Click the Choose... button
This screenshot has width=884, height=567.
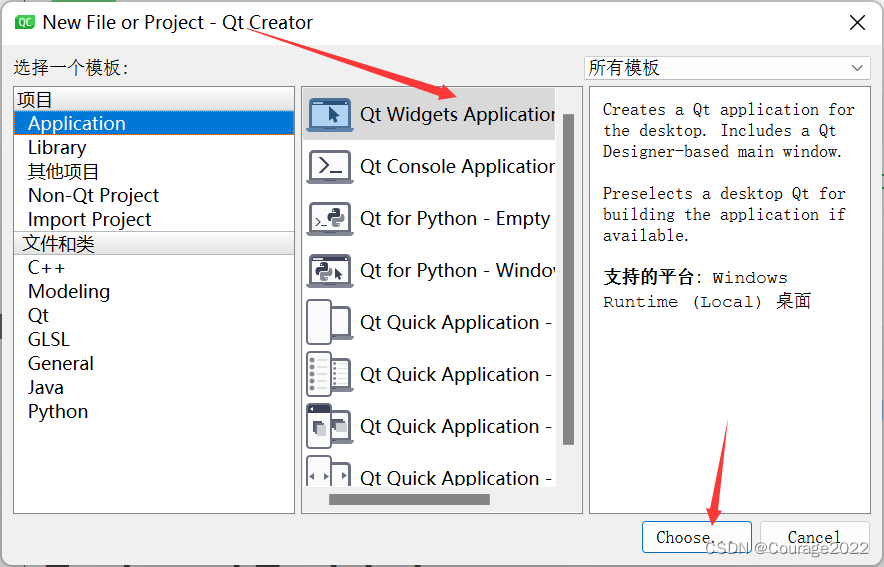click(x=696, y=537)
